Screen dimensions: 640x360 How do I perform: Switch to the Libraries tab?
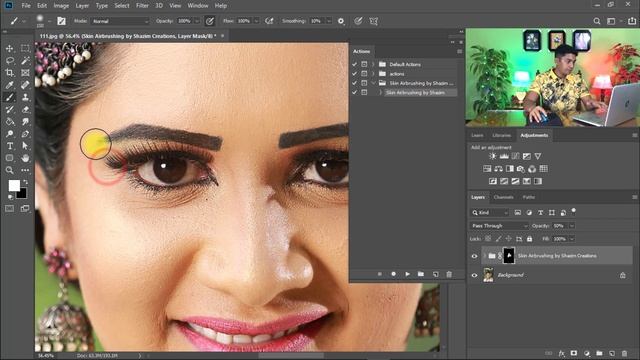pyautogui.click(x=502, y=136)
